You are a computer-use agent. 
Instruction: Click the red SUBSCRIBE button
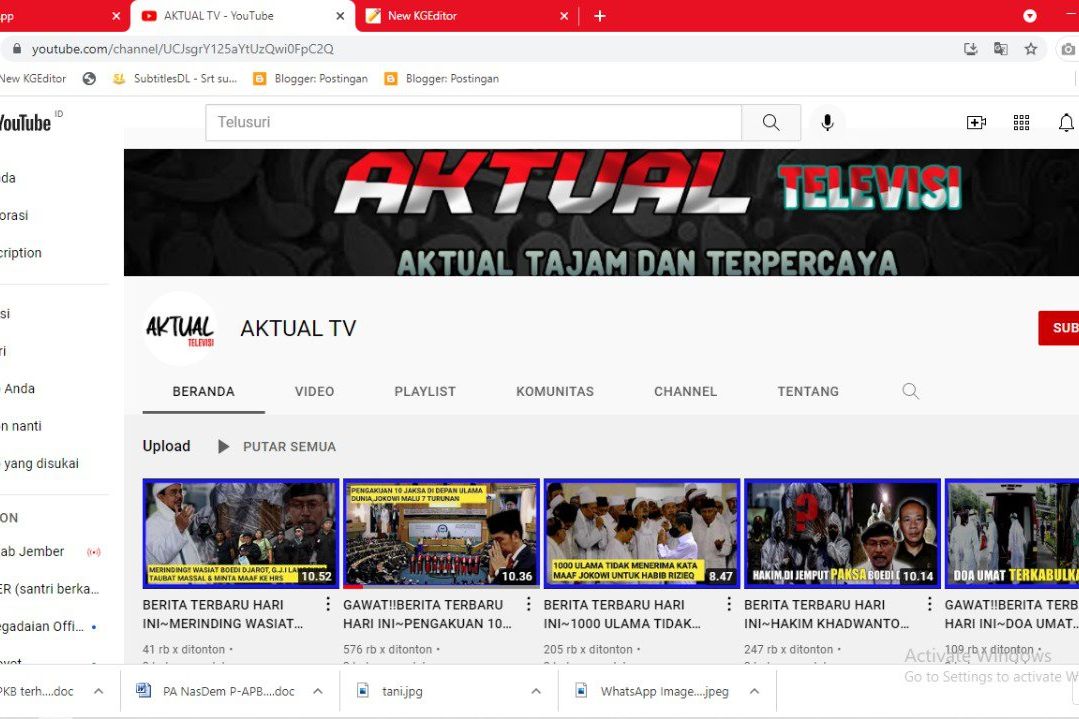click(x=1060, y=328)
